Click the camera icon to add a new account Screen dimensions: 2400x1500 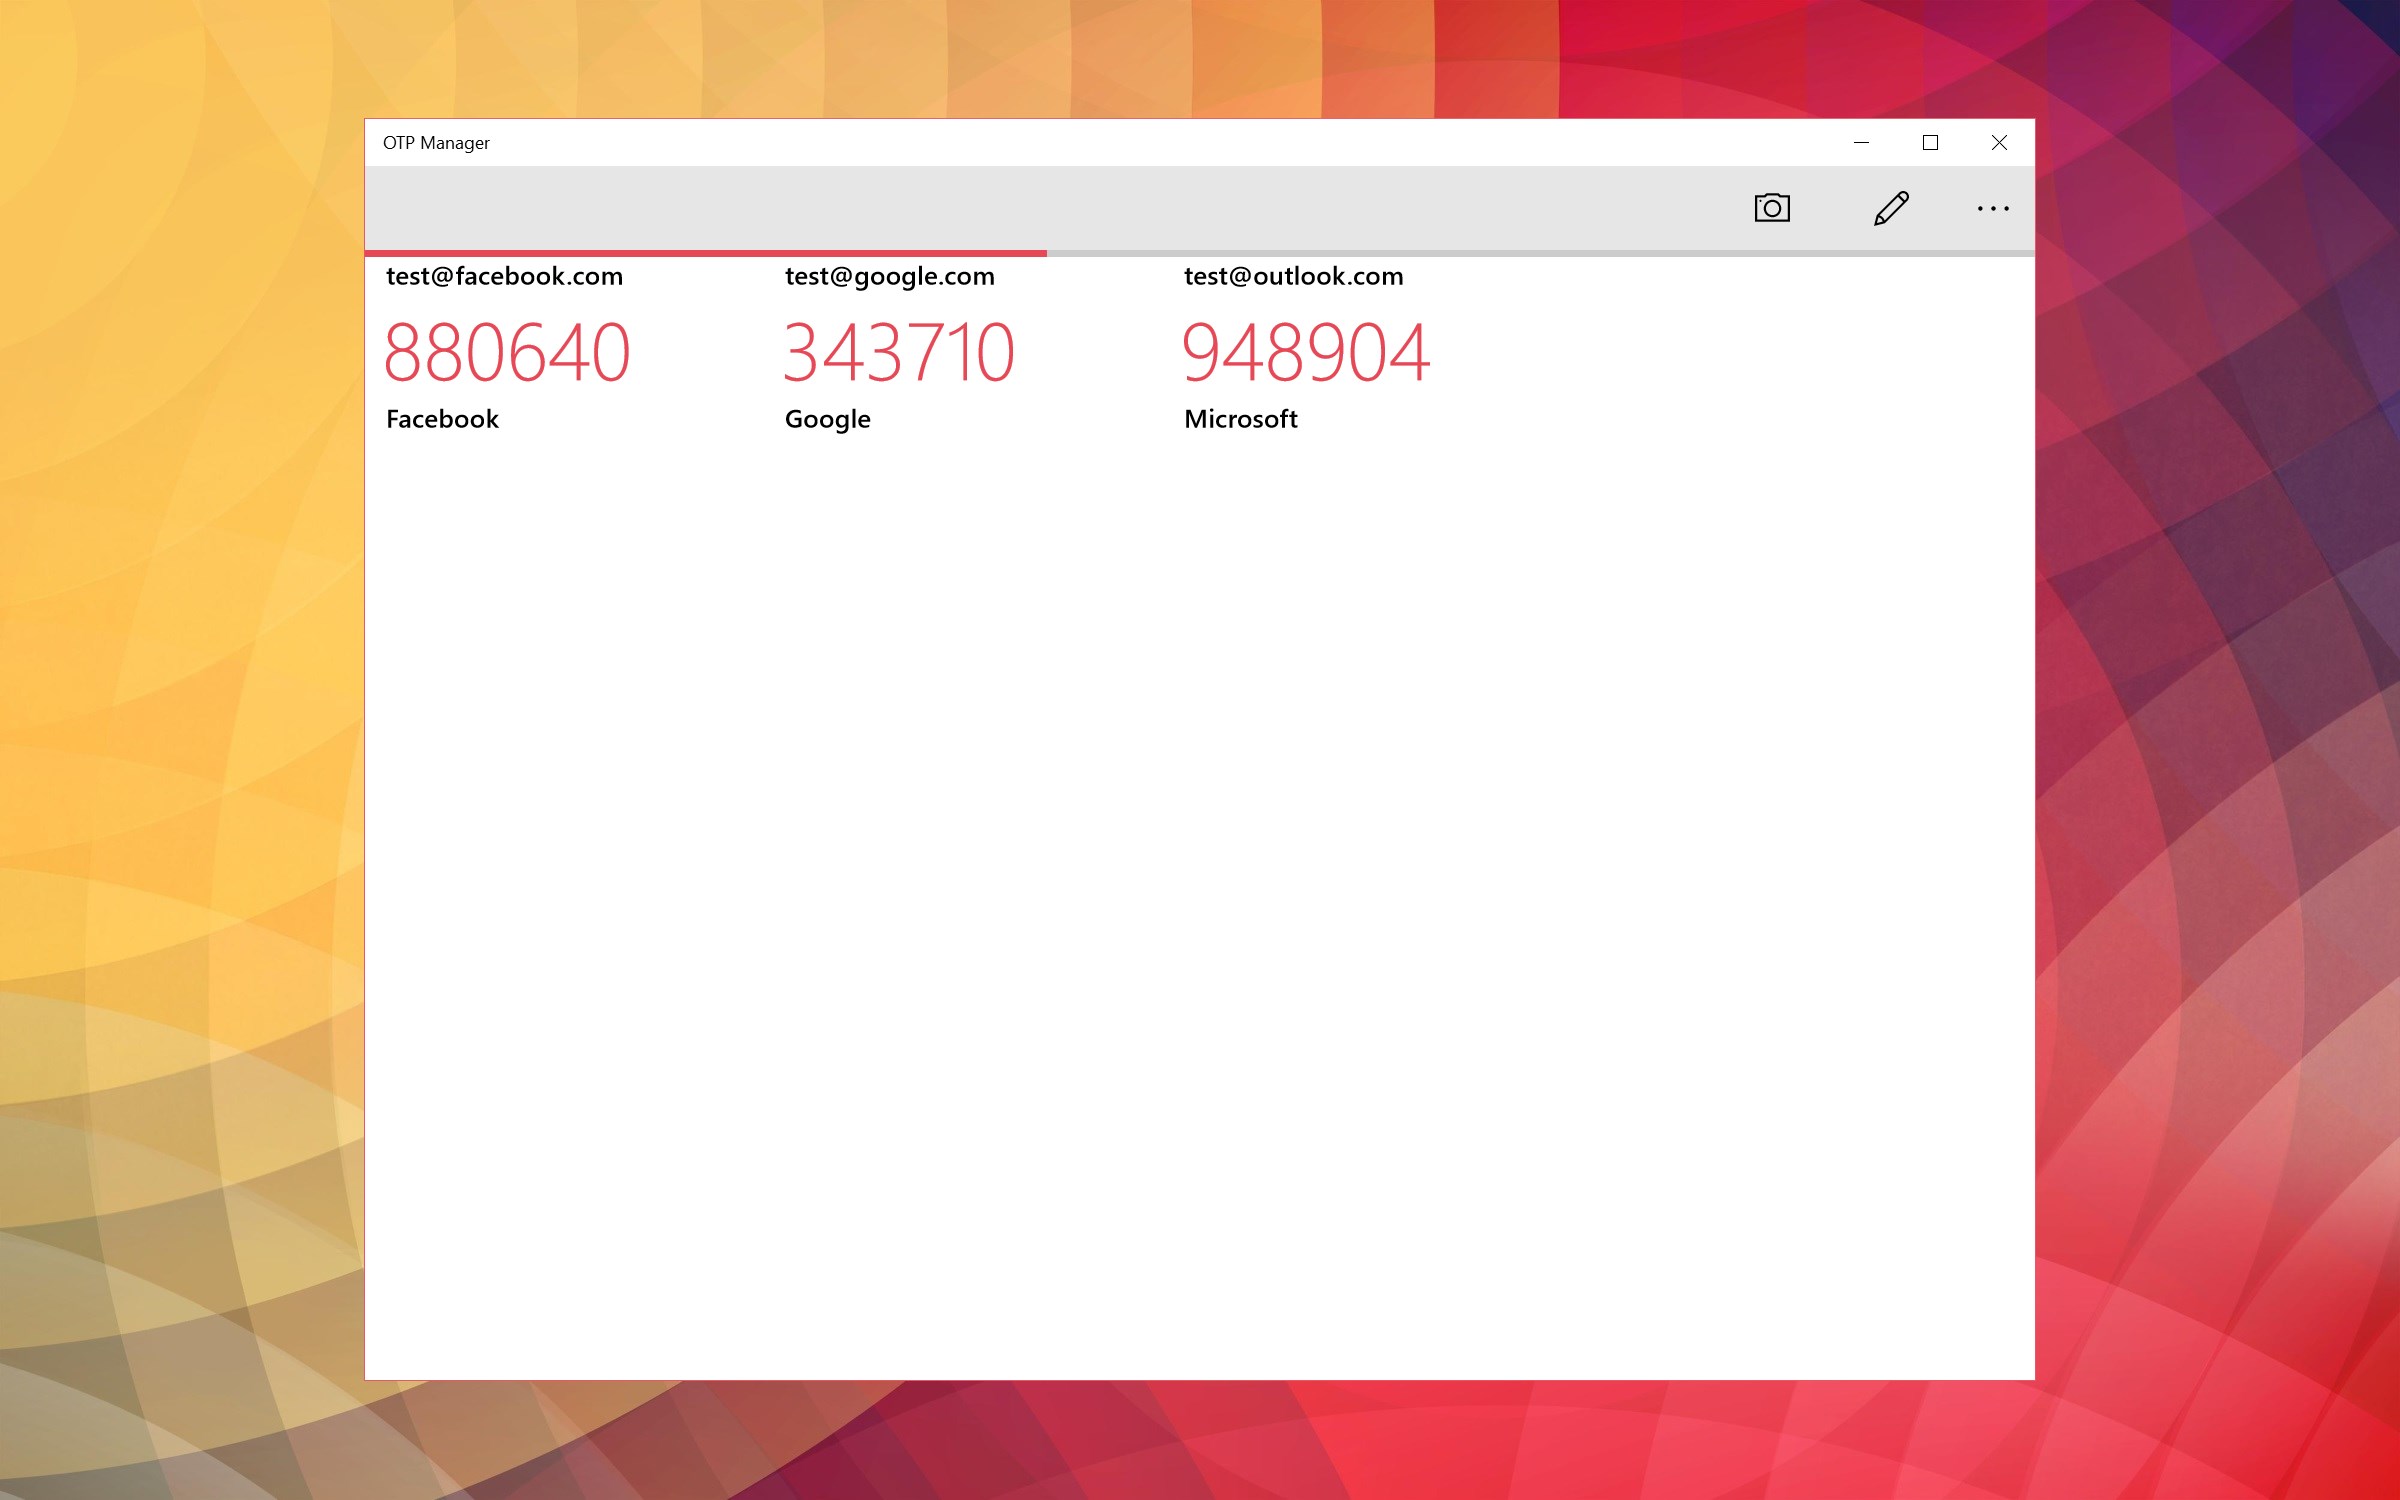point(1771,208)
